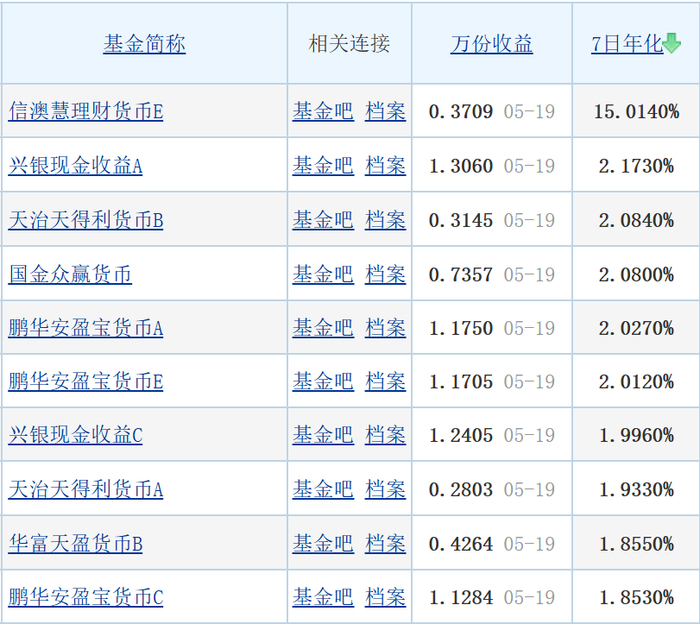This screenshot has width=700, height=624.
Task: Open 华富天盈货币B fund link
Action: coord(75,544)
